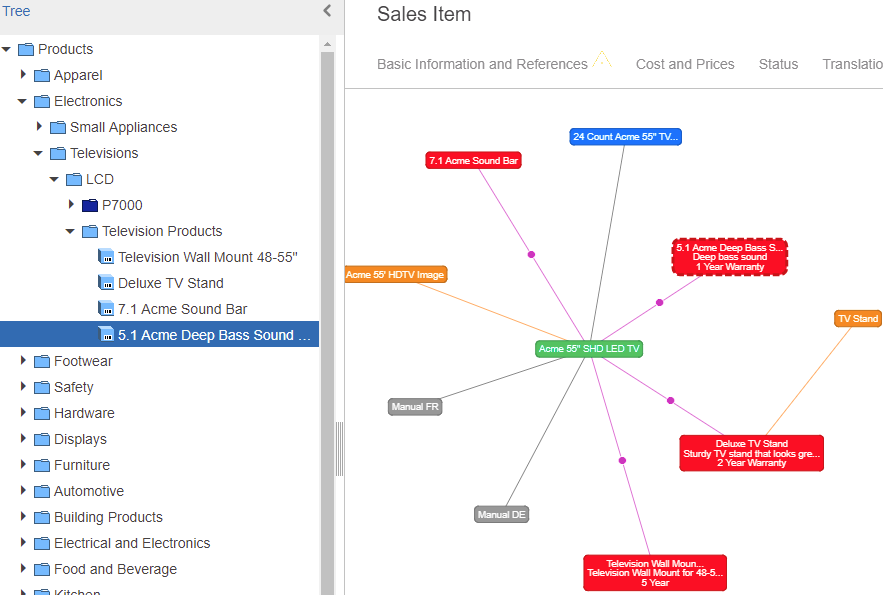This screenshot has width=883, height=595.
Task: Click the orange Acme 55' HDTV Image node
Action: point(396,275)
